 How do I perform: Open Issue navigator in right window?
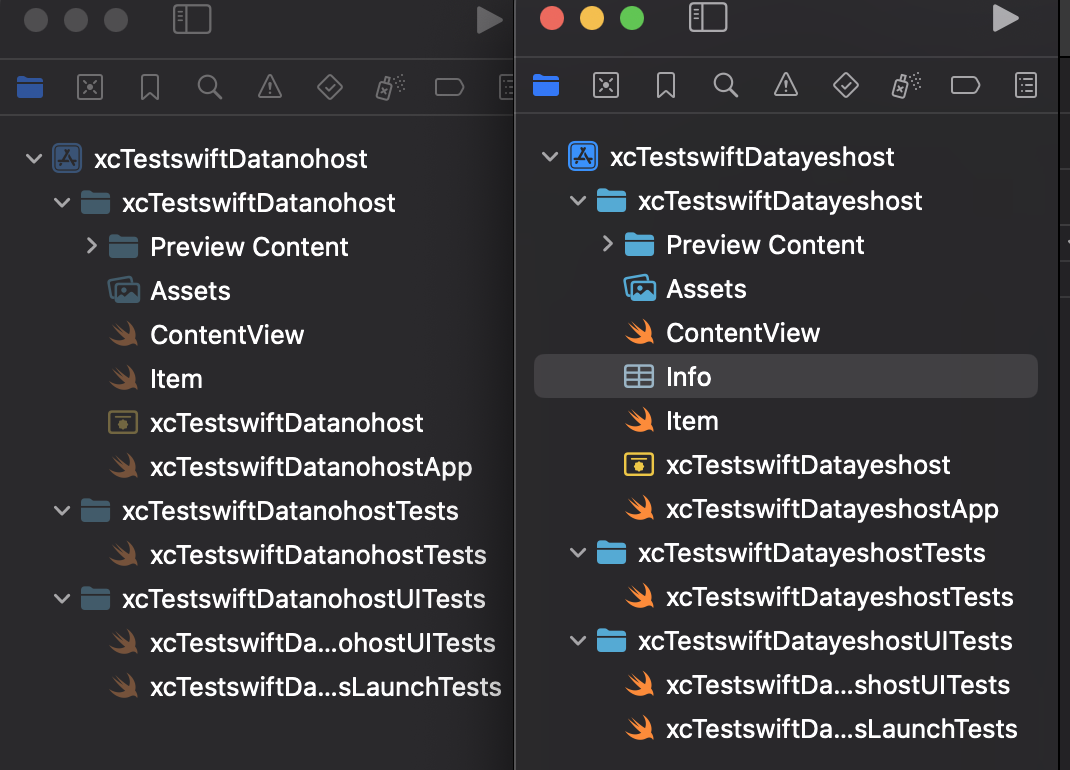point(785,85)
